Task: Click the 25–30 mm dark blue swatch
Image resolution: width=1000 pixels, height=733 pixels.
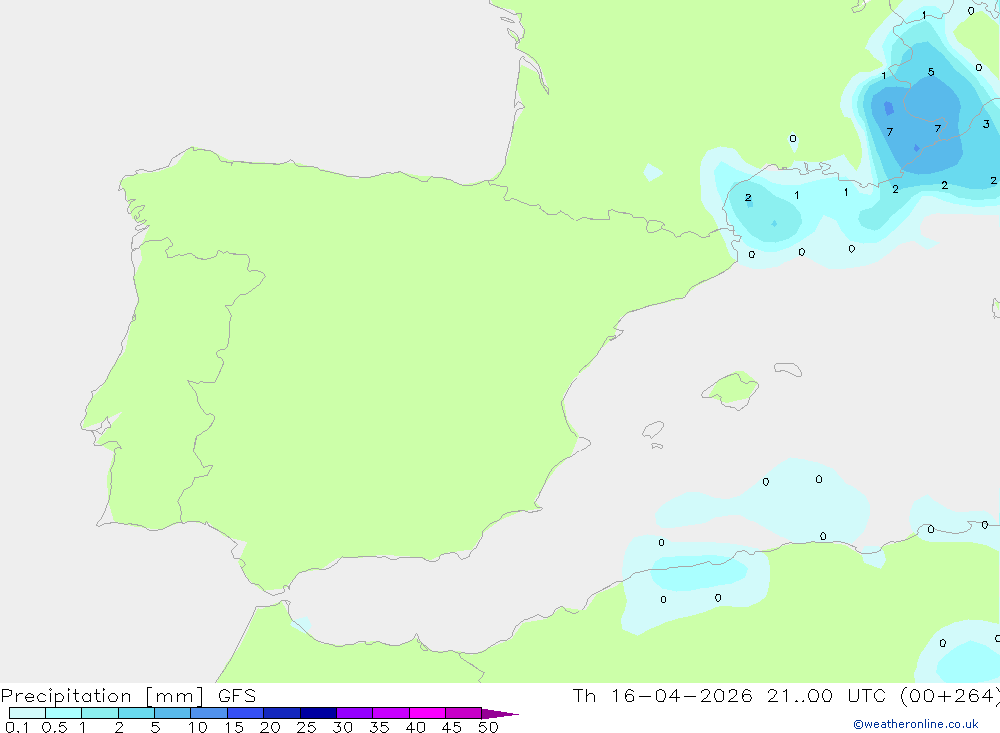Action: [318, 713]
